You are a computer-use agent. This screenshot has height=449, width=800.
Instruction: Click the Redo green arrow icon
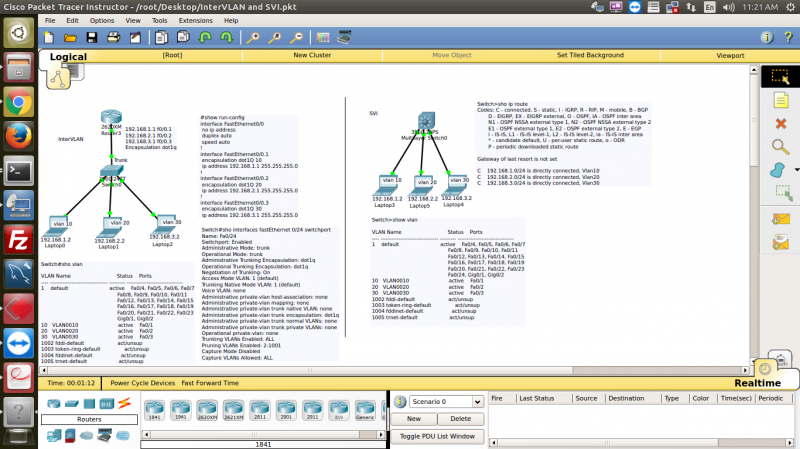[x=227, y=37]
